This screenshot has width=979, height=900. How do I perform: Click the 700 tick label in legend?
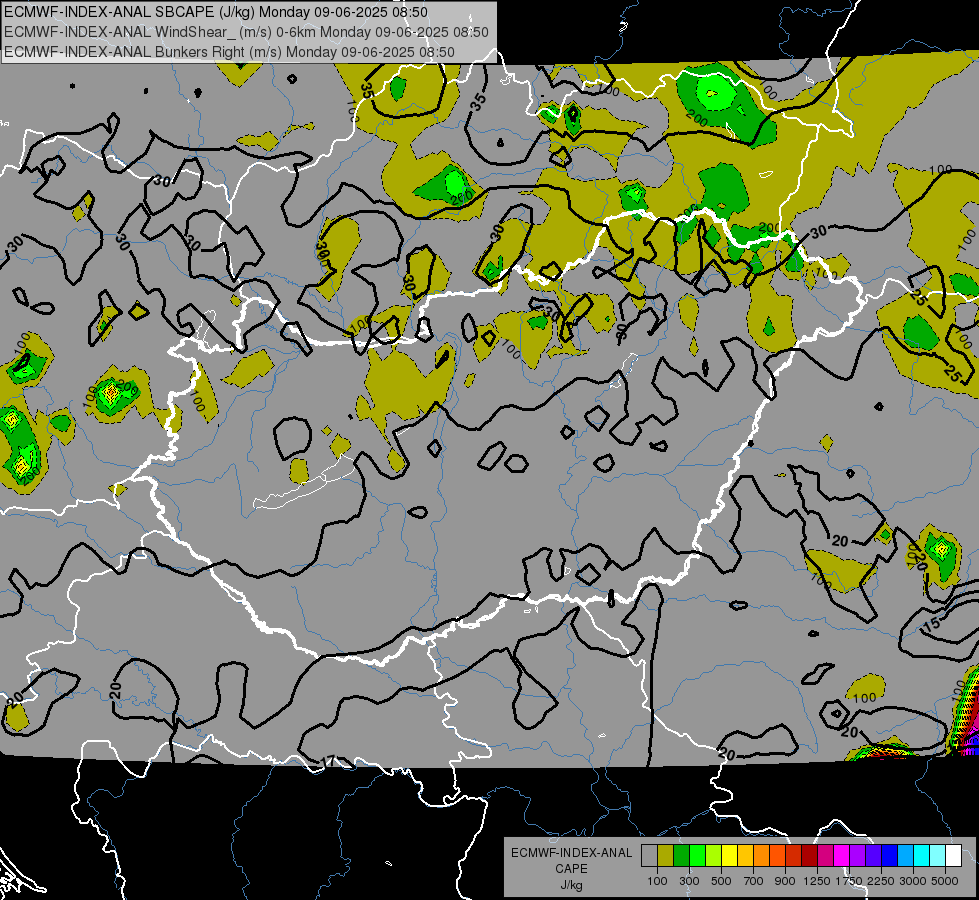[754, 881]
